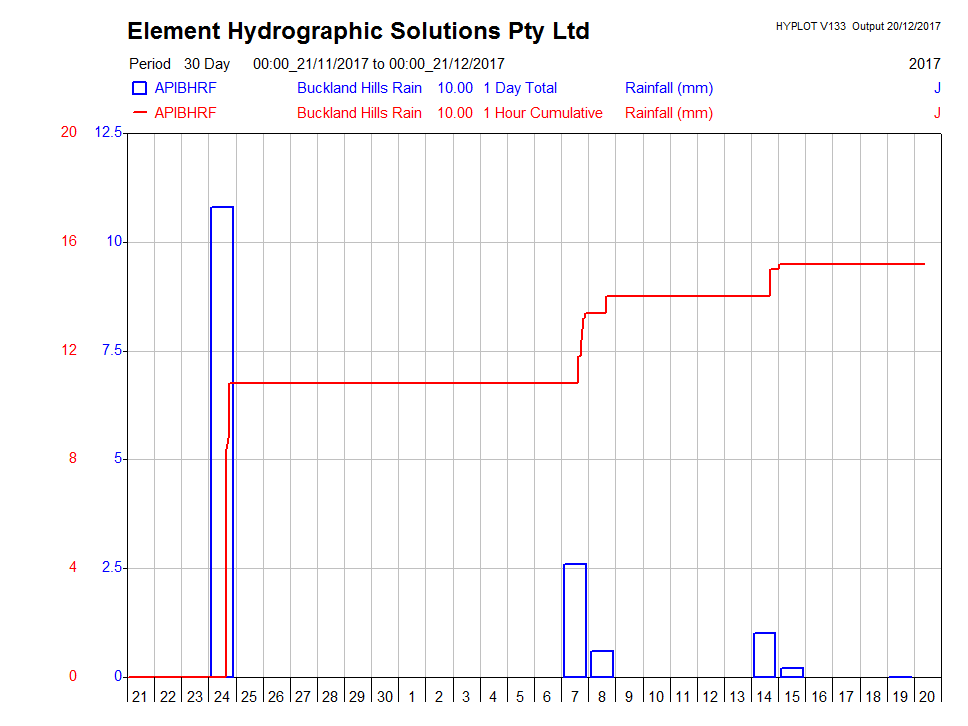The image size is (968, 726).
Task: Click day 30 on the x-axis
Action: (384, 696)
